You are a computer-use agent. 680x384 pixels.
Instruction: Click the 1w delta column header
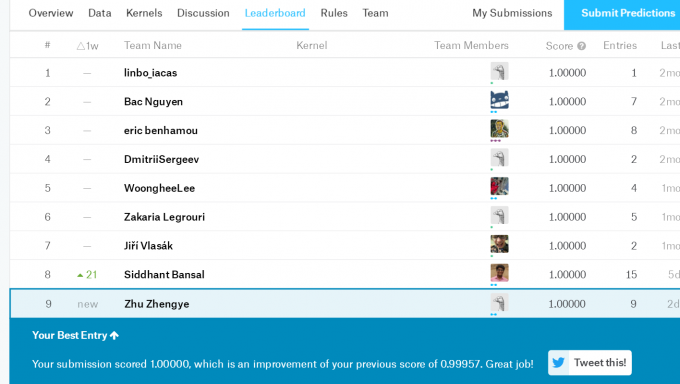(87, 46)
